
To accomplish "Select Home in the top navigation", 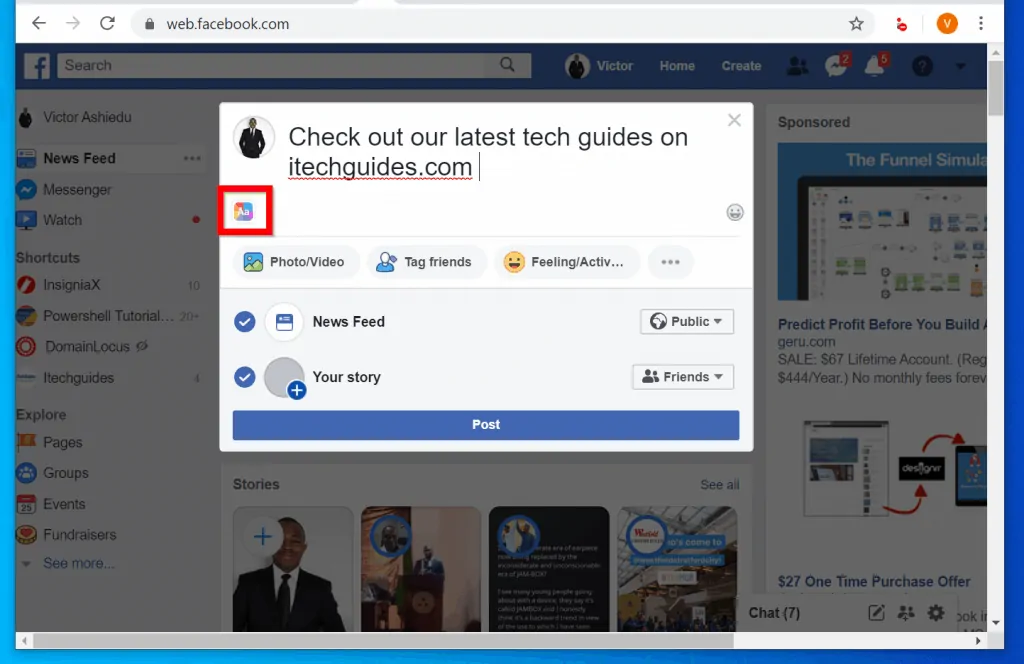I will [x=677, y=65].
